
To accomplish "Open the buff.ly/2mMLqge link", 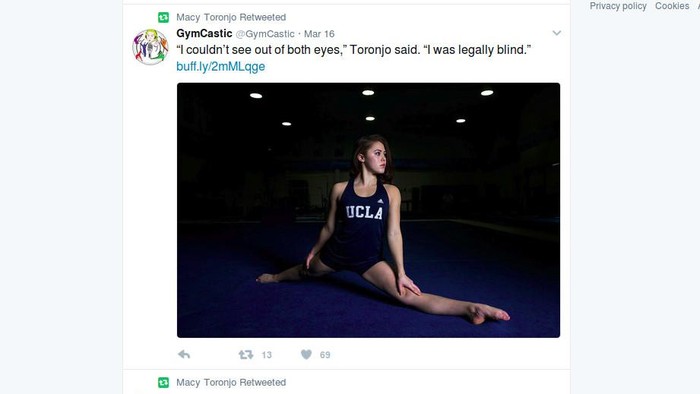I will click(x=221, y=66).
